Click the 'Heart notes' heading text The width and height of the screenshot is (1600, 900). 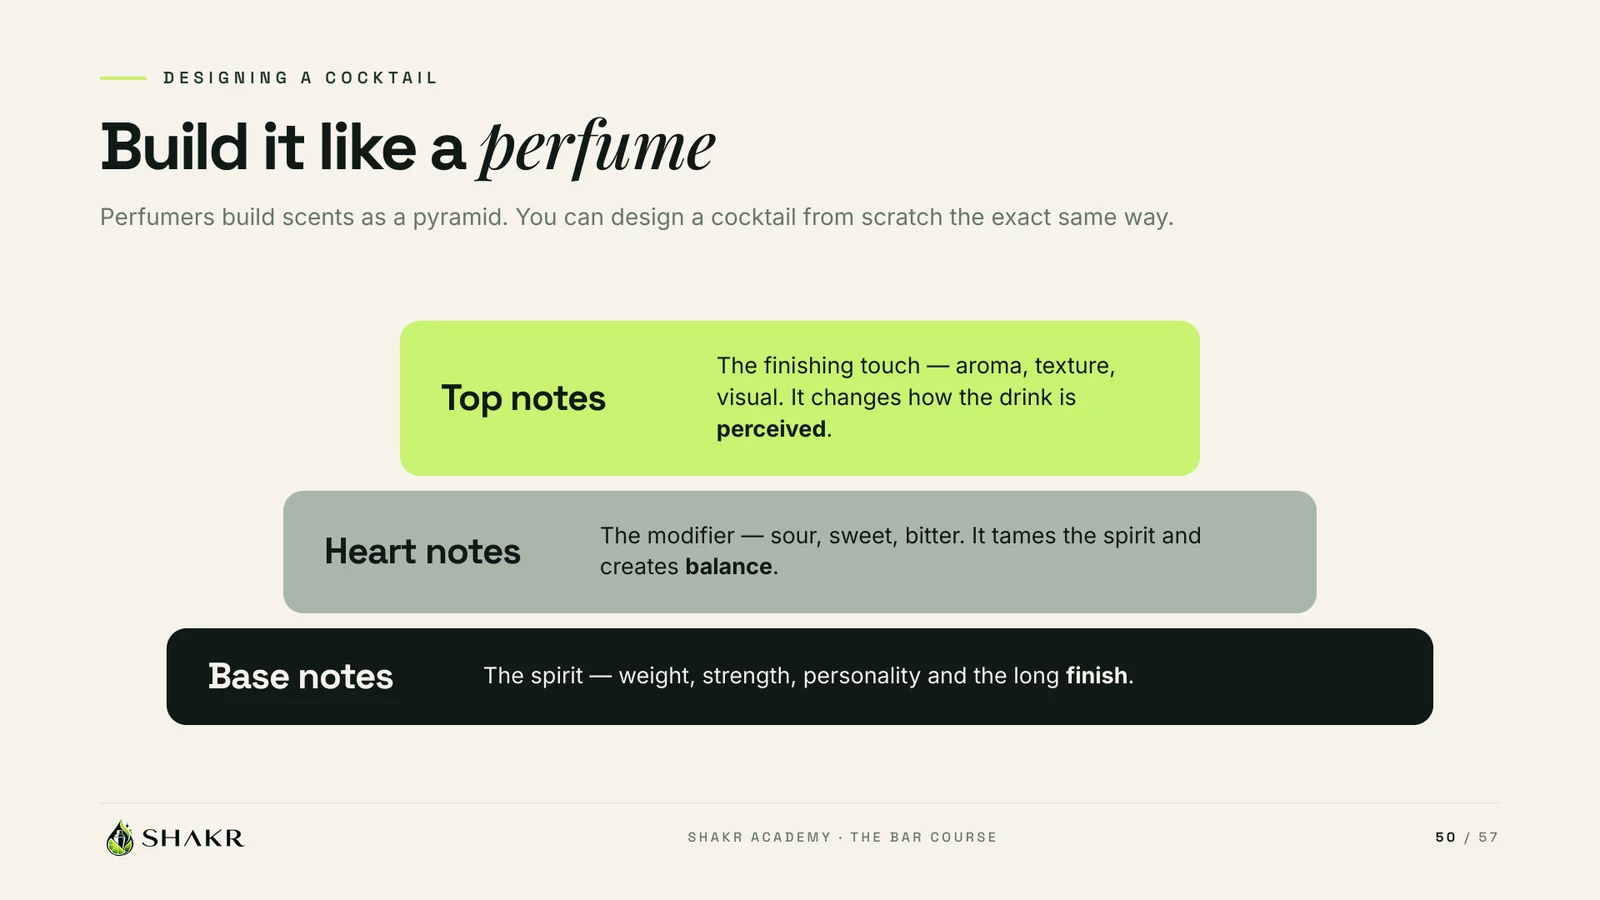pos(422,552)
